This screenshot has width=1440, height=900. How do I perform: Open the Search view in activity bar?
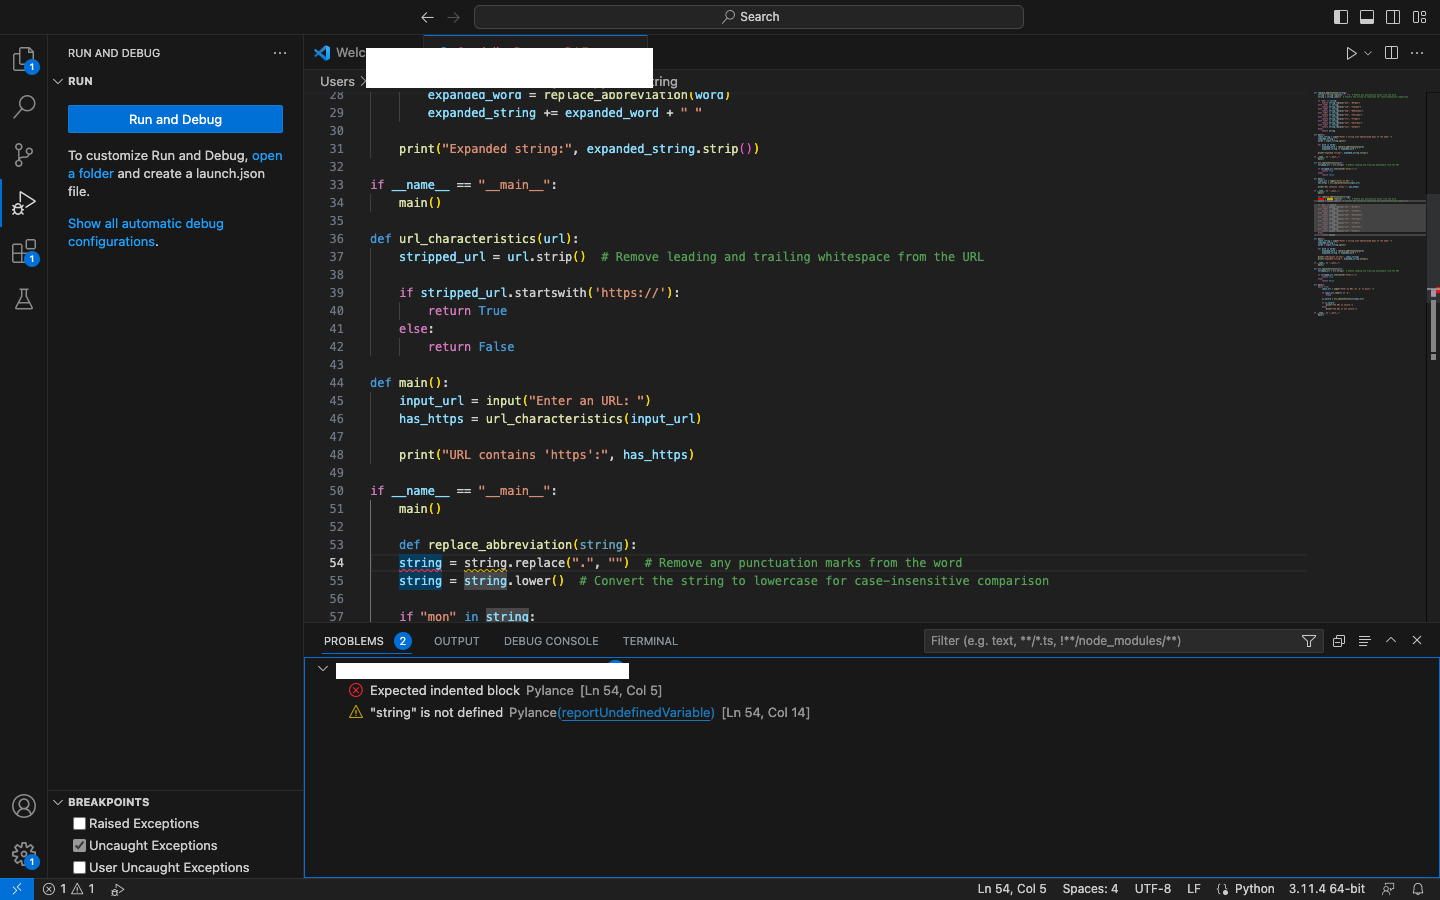24,106
